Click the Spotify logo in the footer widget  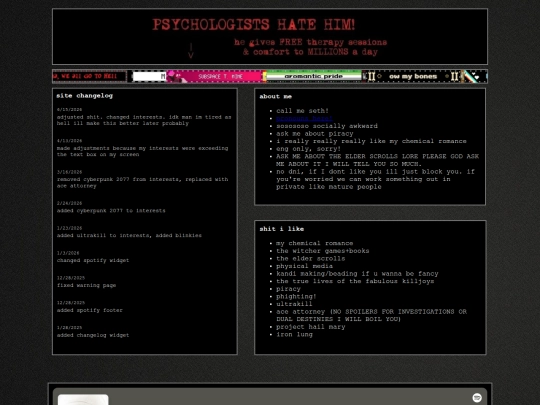tap(477, 398)
